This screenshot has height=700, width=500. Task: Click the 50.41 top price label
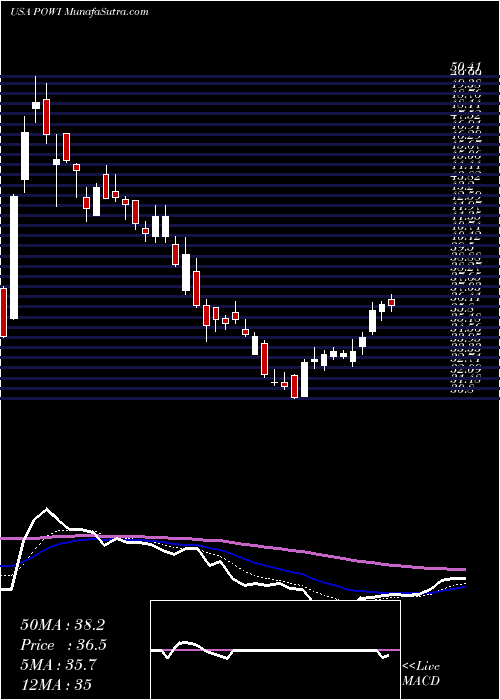point(465,67)
